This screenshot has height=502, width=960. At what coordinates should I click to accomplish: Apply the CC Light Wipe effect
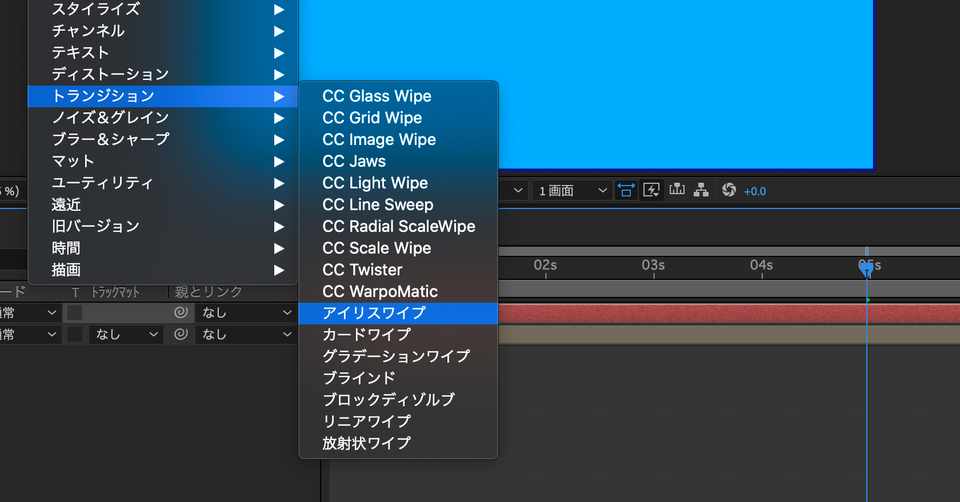tap(399, 183)
